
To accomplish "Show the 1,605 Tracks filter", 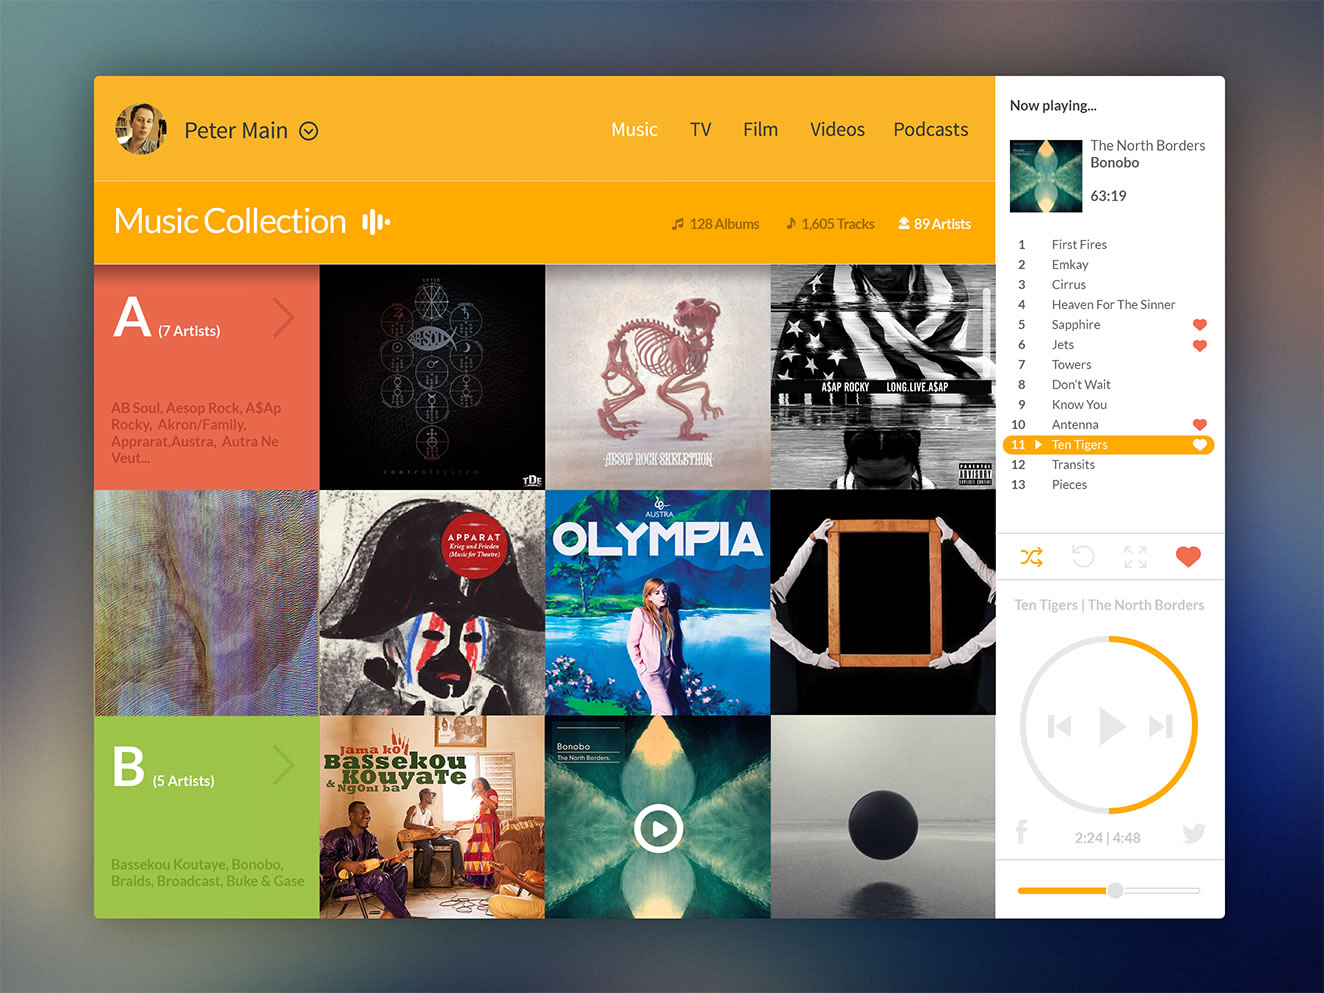I will click(x=830, y=224).
